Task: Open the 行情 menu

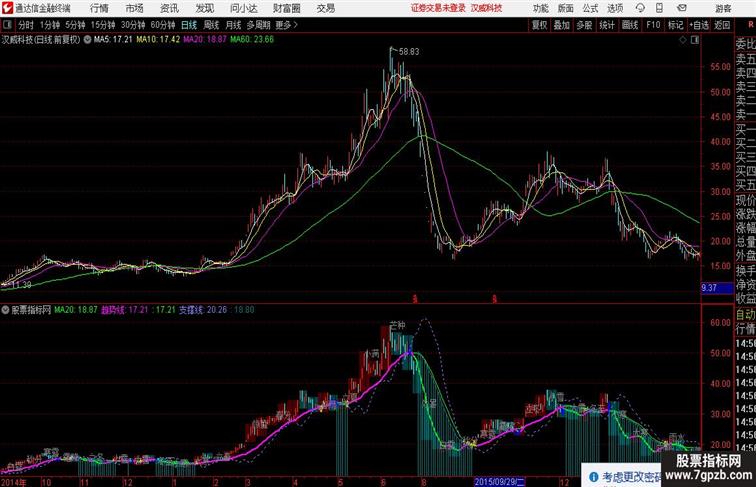Action: pyautogui.click(x=99, y=8)
